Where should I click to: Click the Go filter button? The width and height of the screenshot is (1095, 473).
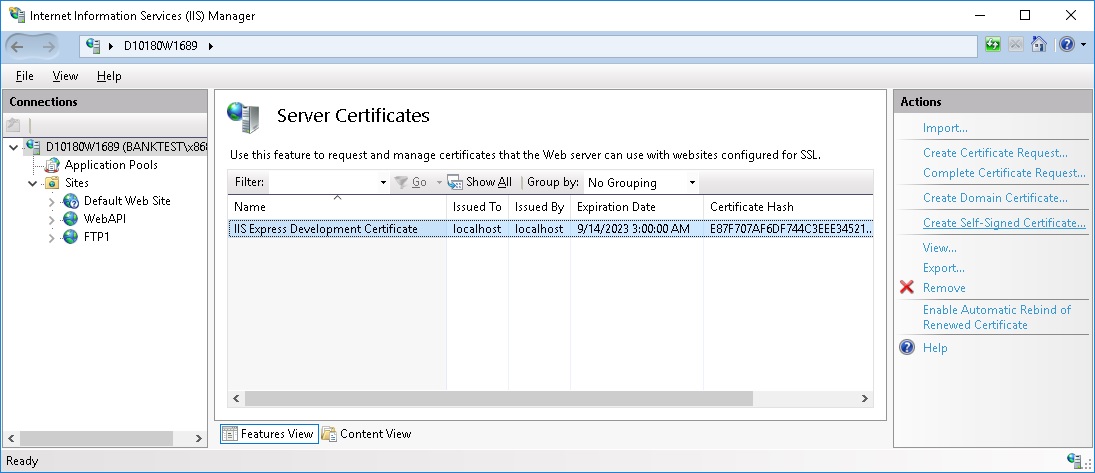coord(411,182)
